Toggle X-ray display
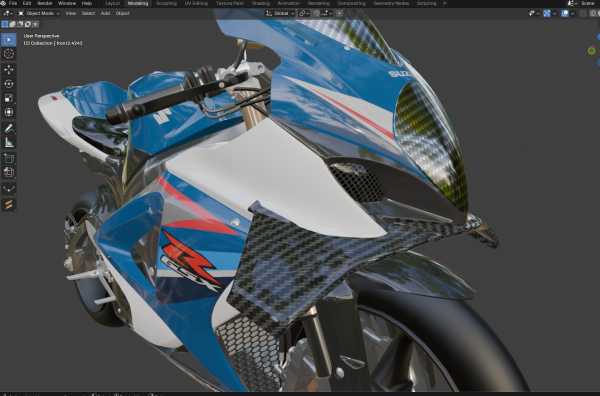The height and width of the screenshot is (396, 600). (583, 13)
